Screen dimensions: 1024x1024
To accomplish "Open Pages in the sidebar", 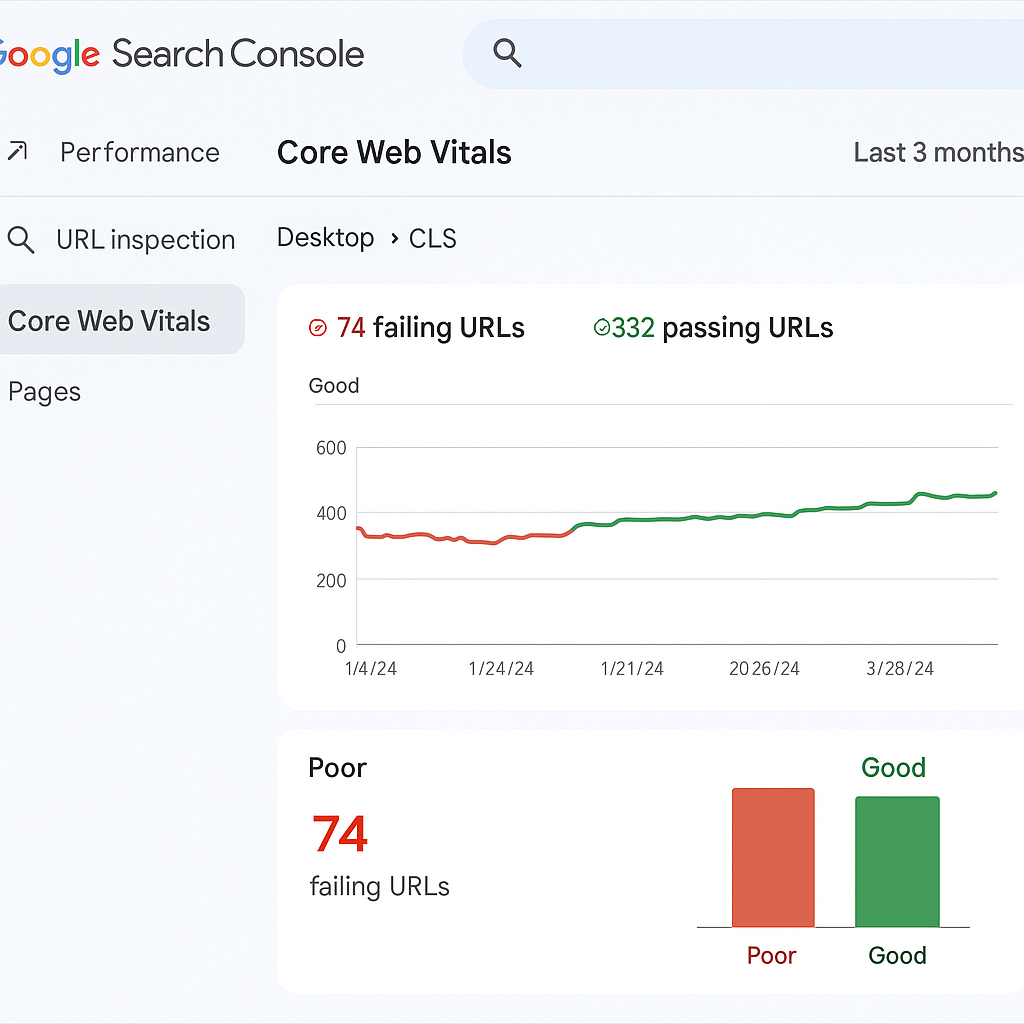I will (x=44, y=392).
